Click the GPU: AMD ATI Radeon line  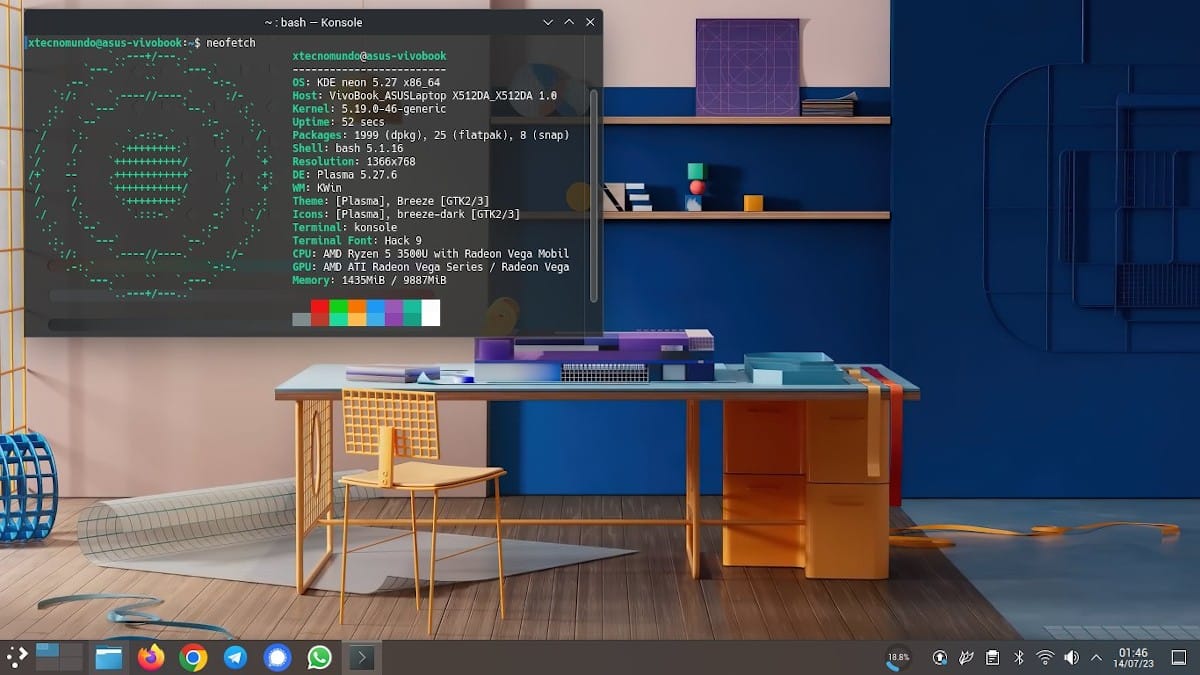tap(430, 266)
